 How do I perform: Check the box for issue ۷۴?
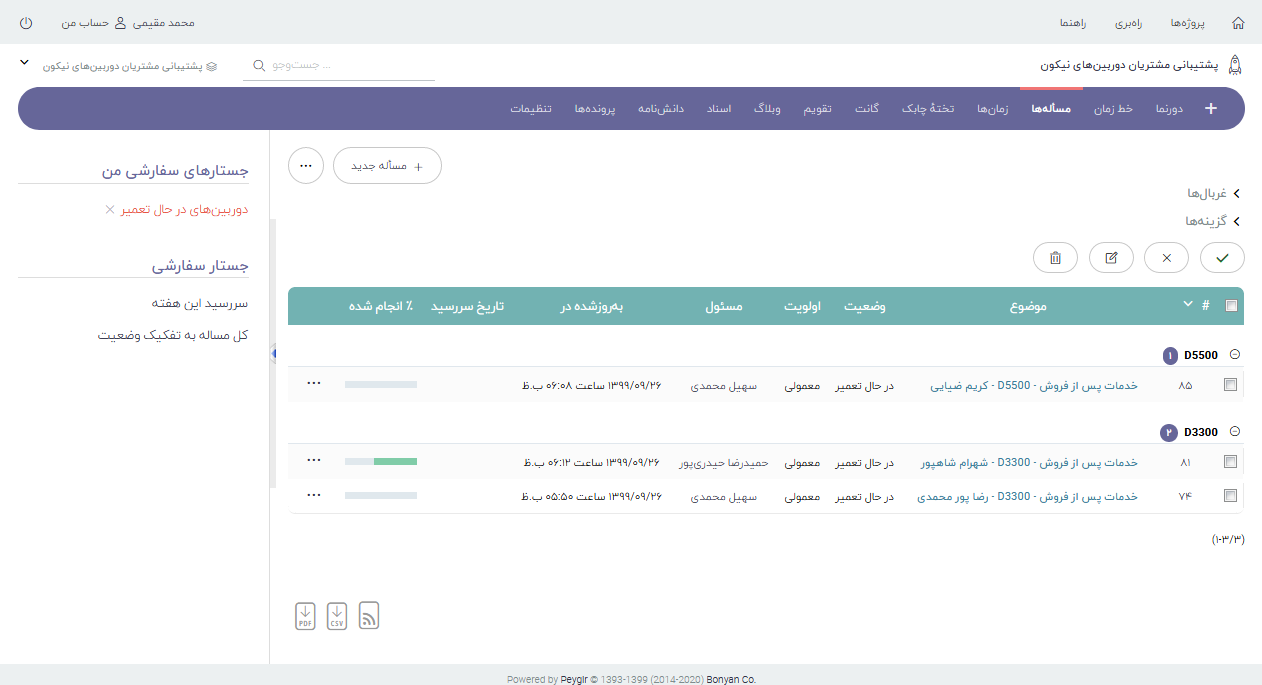tap(1230, 496)
